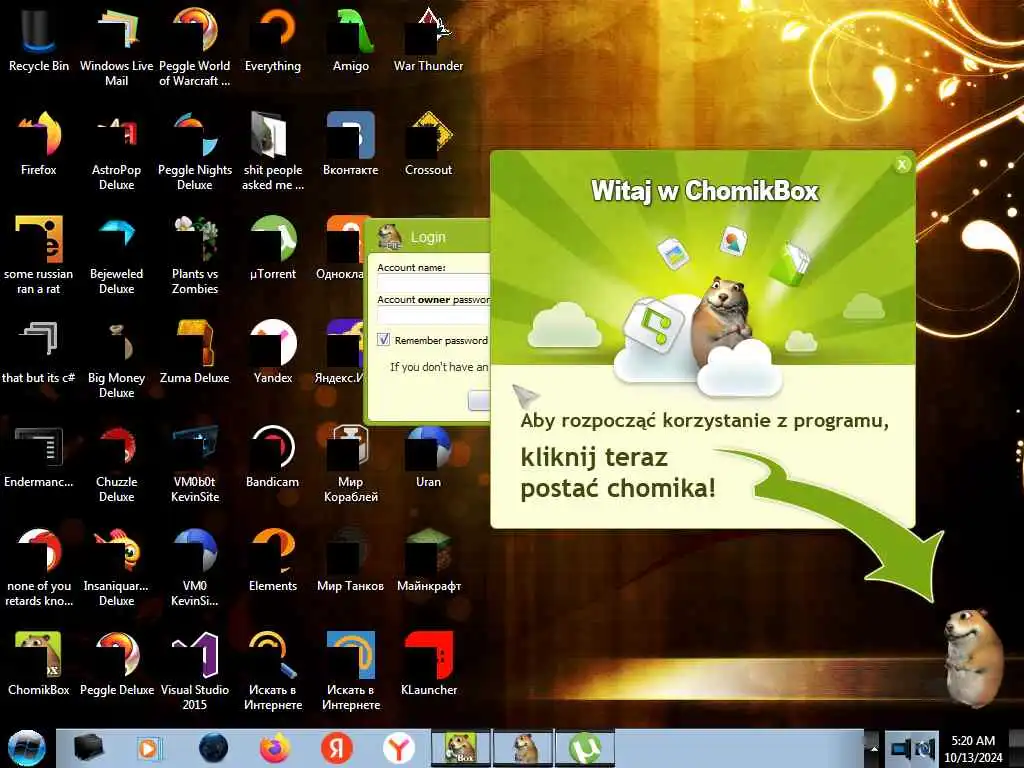Select 'some russian ran a rat' icon
This screenshot has width=1024, height=768.
click(39, 255)
